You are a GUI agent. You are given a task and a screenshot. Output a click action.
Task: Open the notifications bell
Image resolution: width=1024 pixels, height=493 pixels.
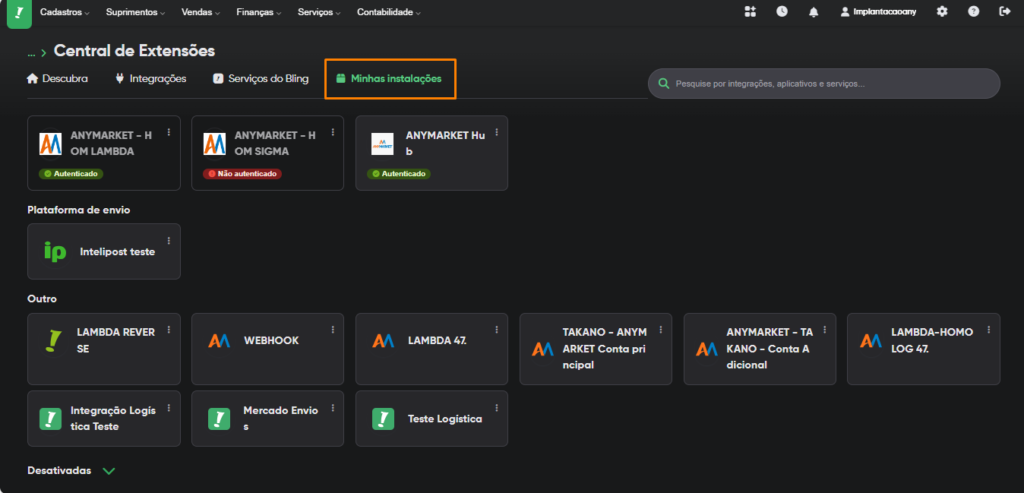tap(813, 12)
